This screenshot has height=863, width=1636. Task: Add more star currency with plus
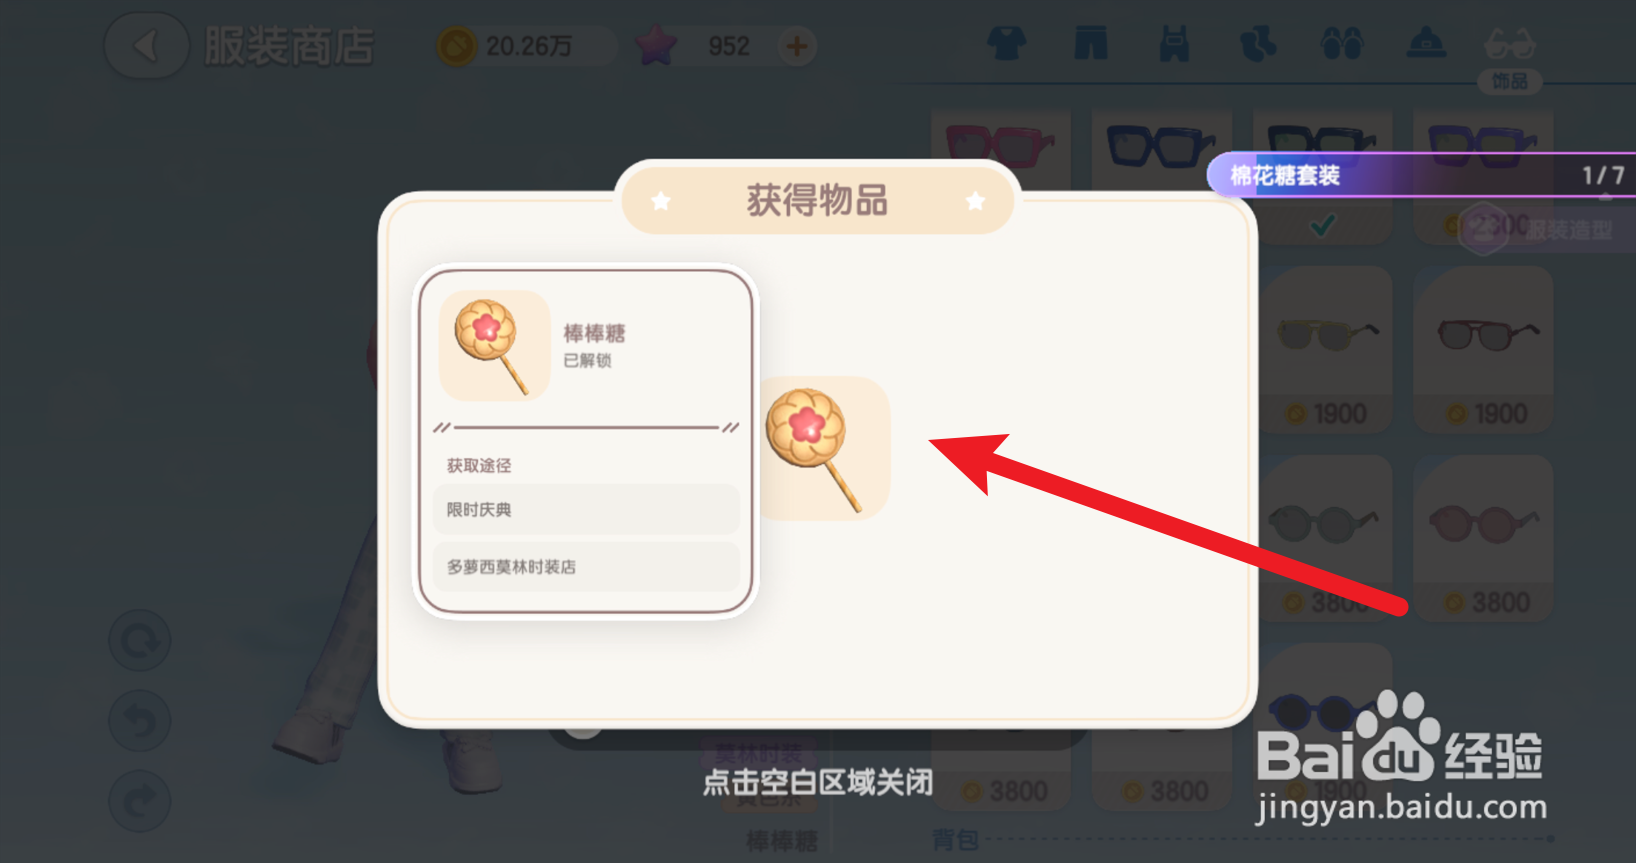[797, 46]
